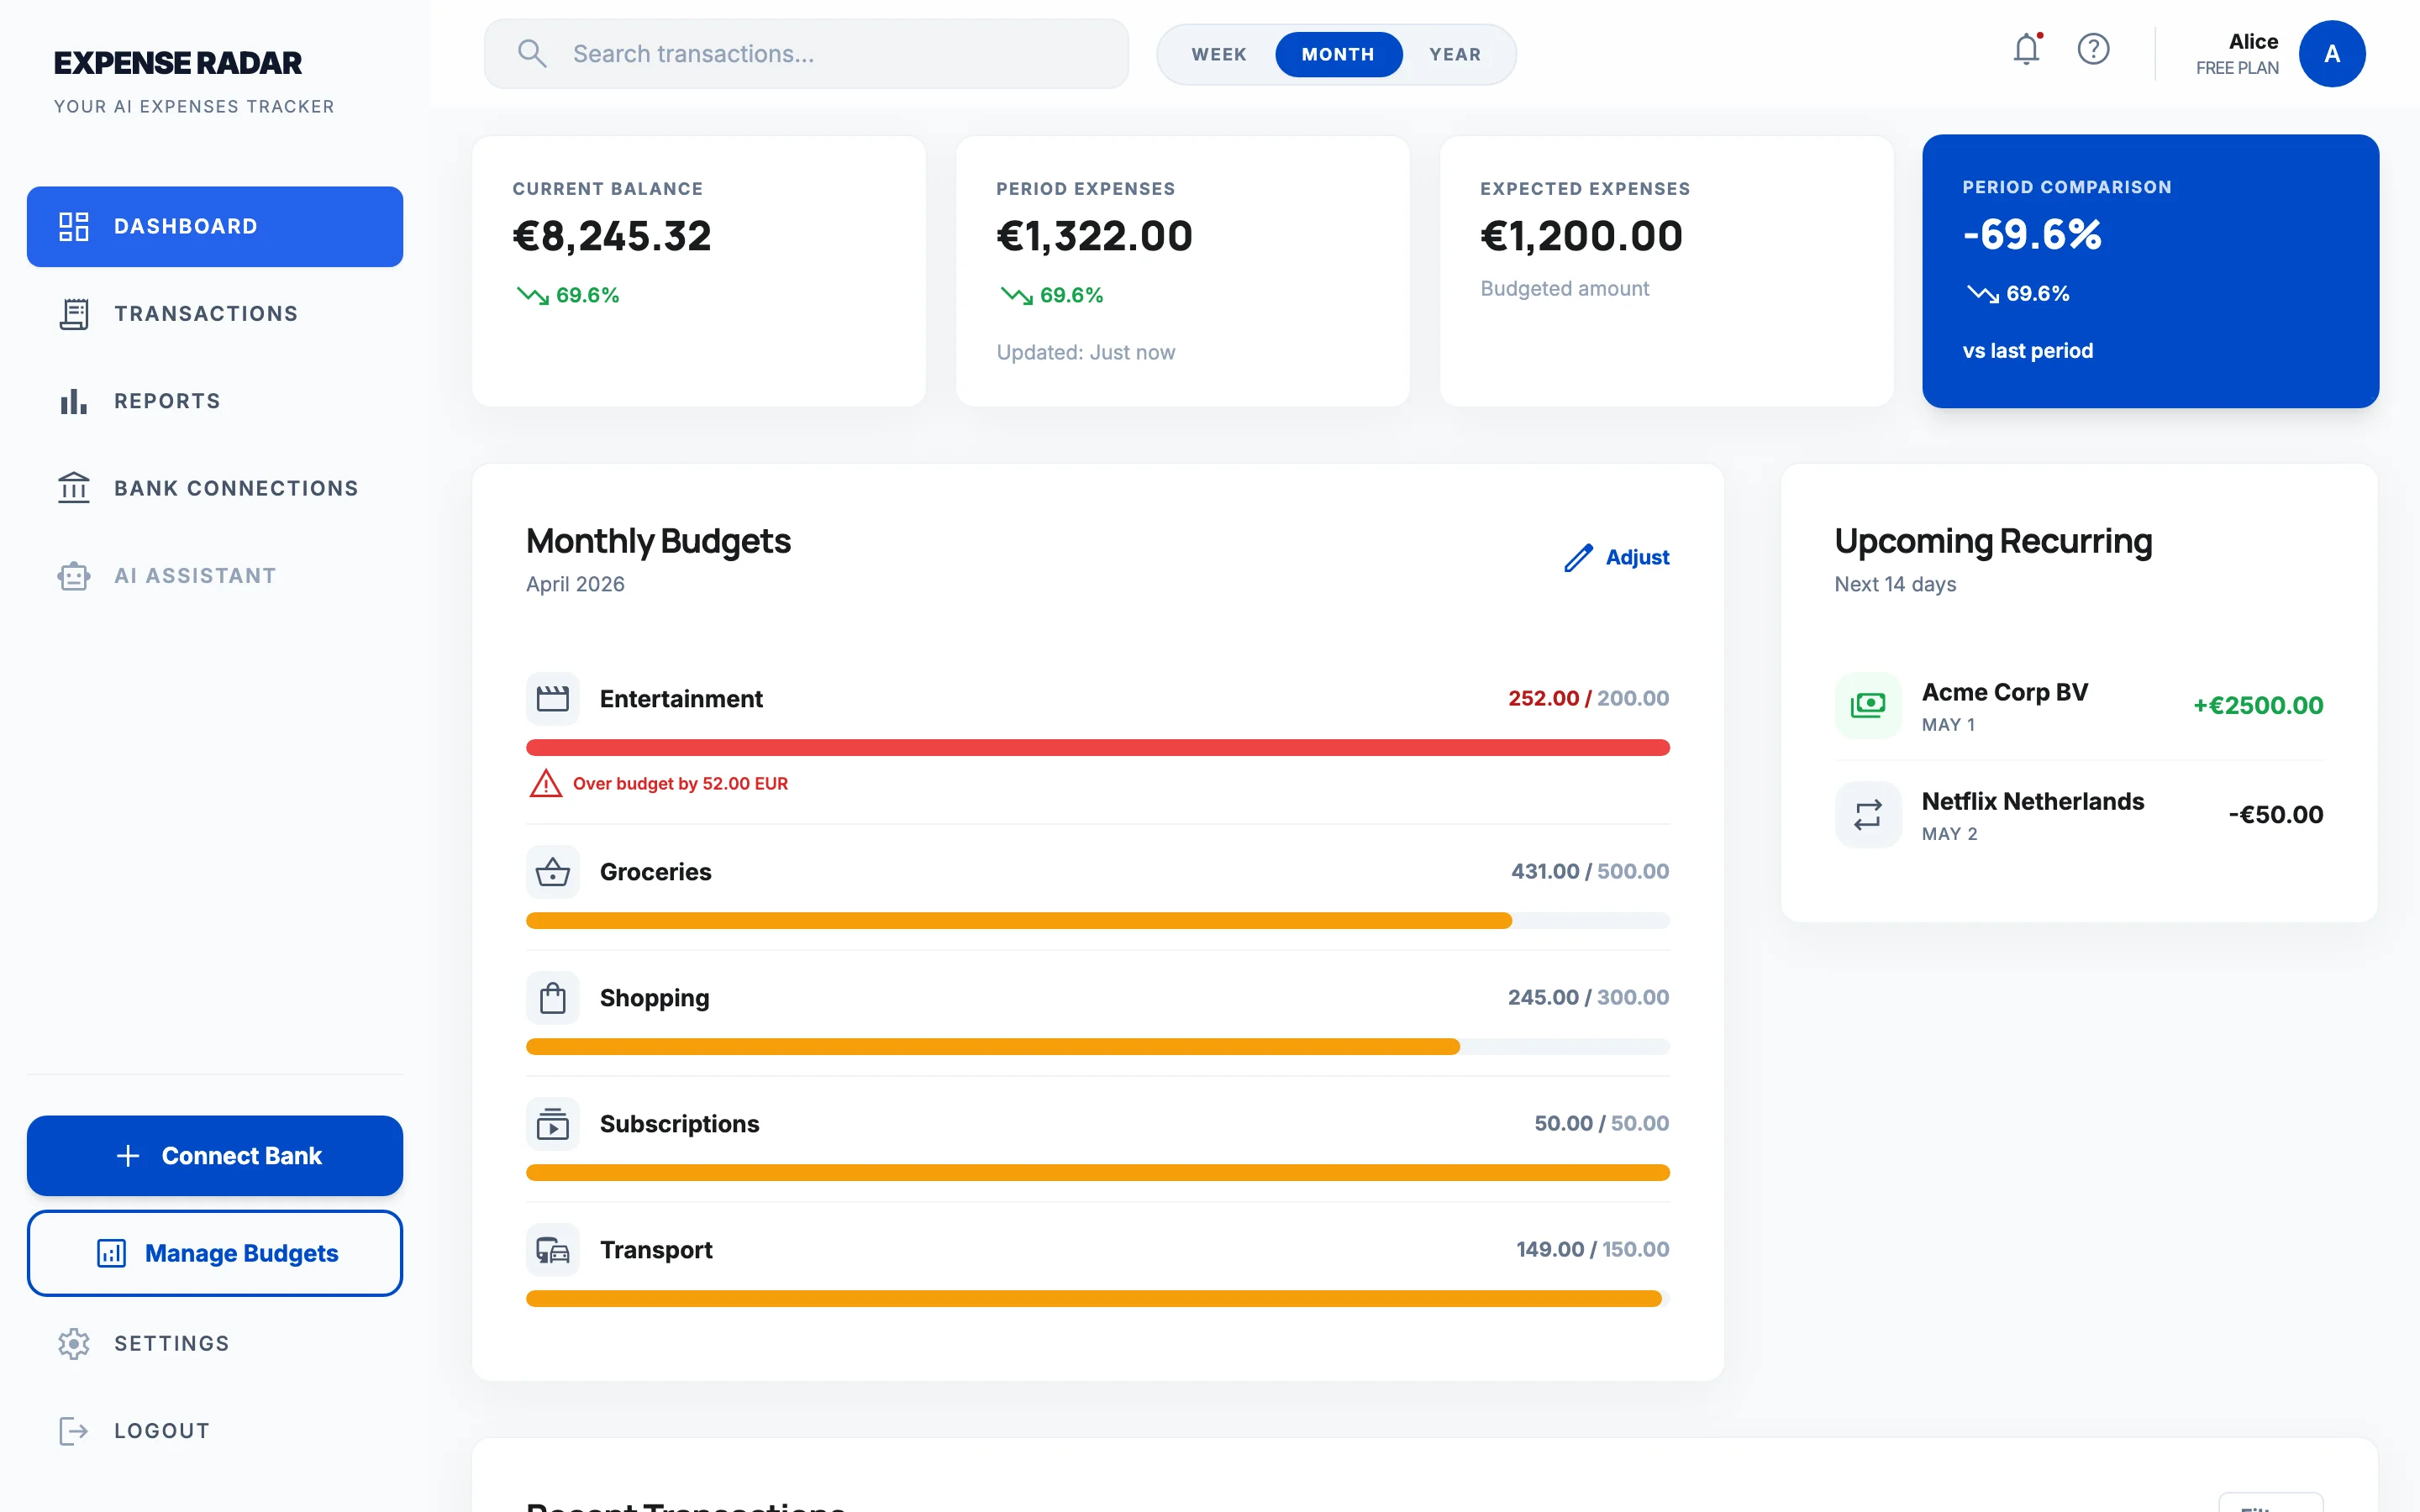This screenshot has height=1512, width=2420.
Task: Open the Dashboard panel icon
Action: (74, 226)
